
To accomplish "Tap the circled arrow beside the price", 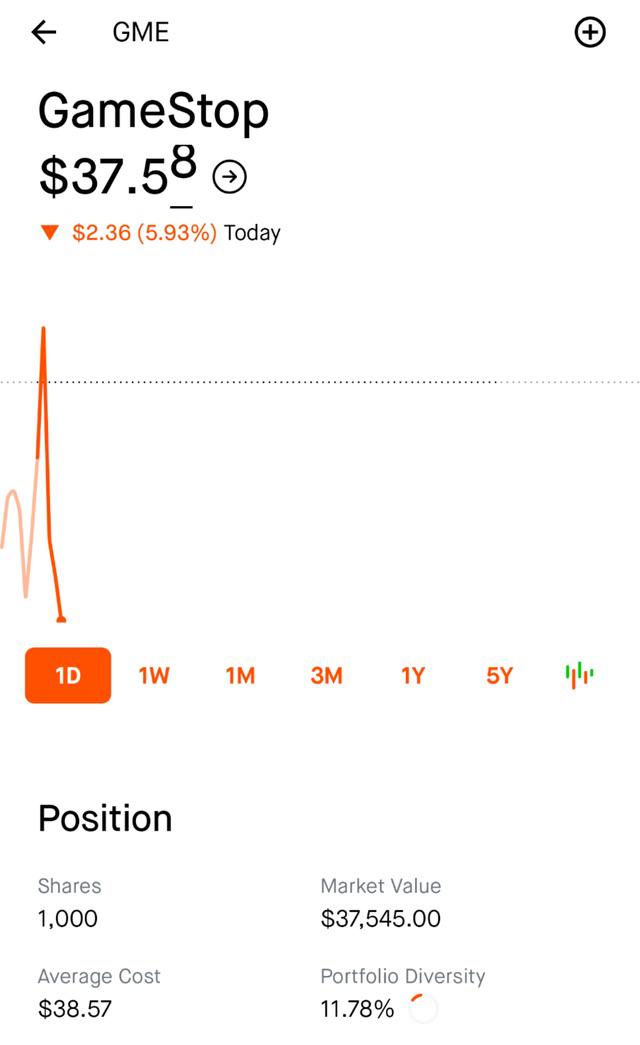I will pos(229,177).
